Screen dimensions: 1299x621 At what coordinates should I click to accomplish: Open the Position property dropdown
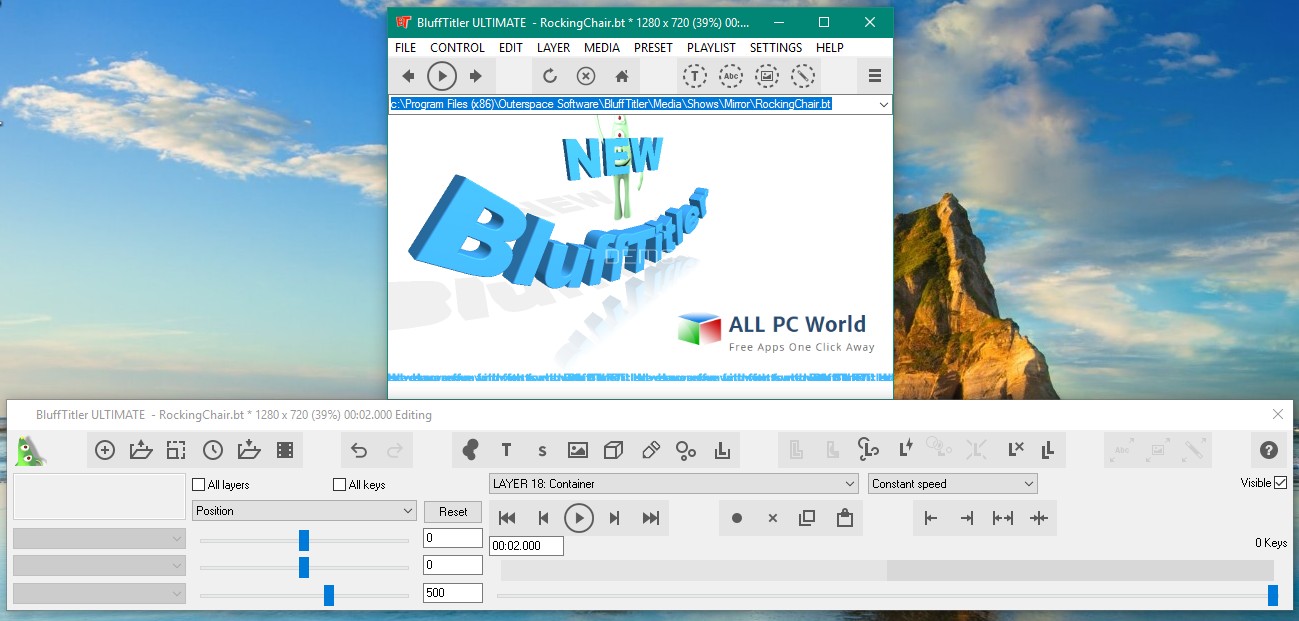tap(304, 511)
